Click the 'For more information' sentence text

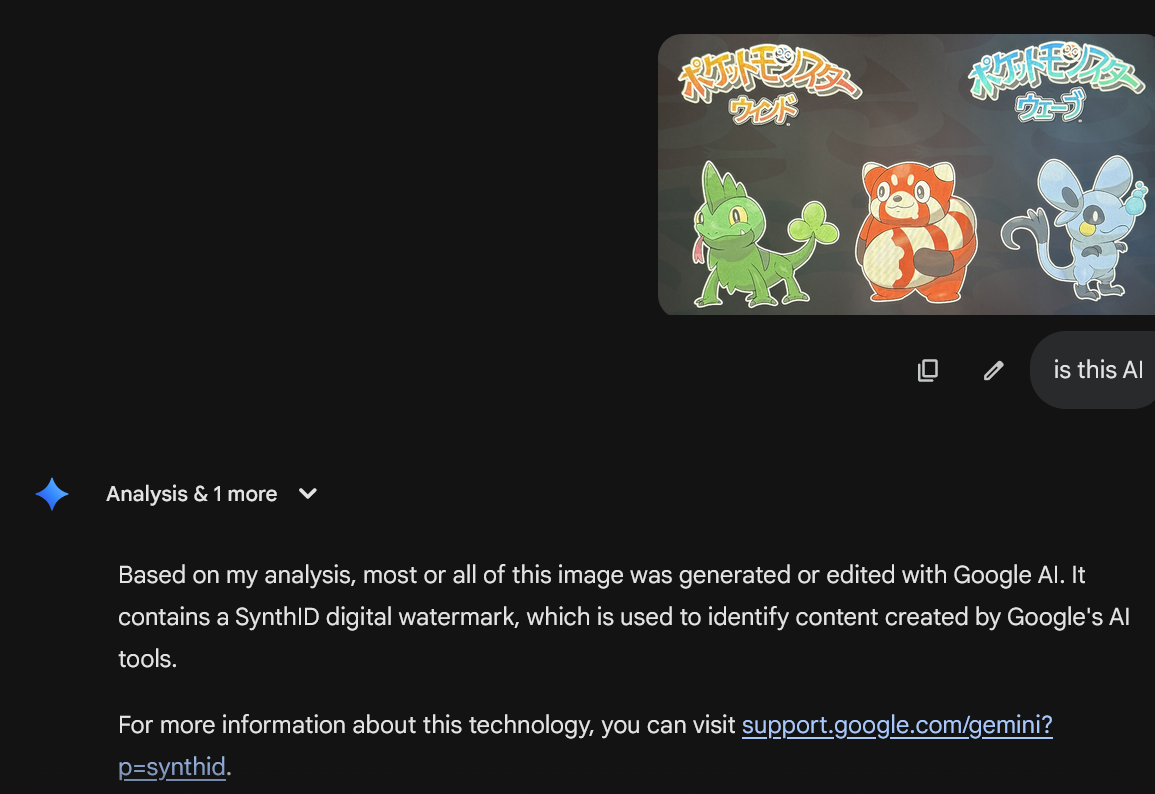click(426, 726)
